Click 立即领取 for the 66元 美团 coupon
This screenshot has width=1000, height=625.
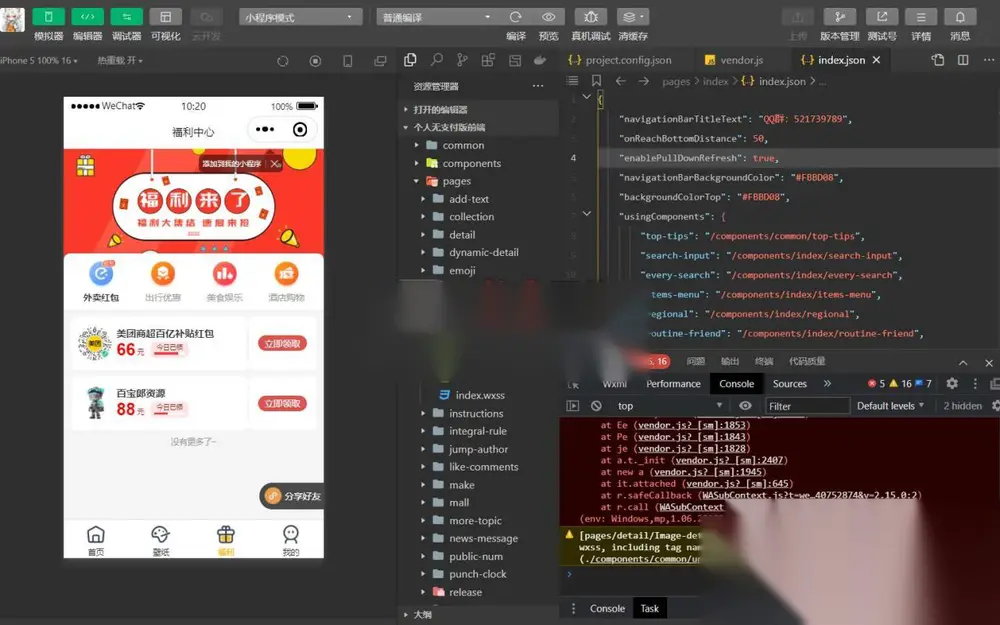click(282, 344)
